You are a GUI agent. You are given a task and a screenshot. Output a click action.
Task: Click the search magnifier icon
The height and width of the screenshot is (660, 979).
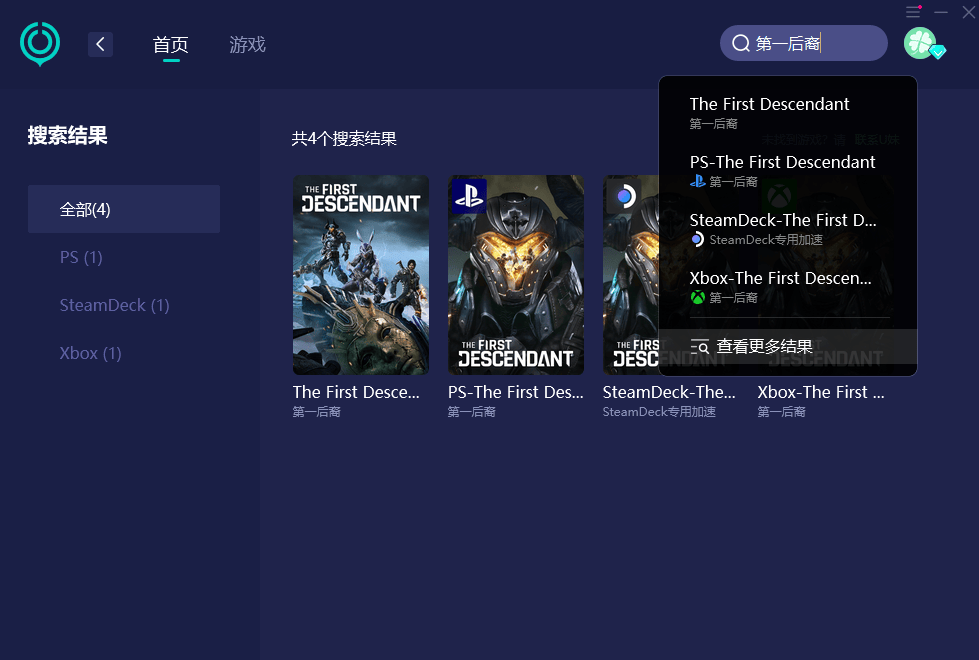point(741,44)
